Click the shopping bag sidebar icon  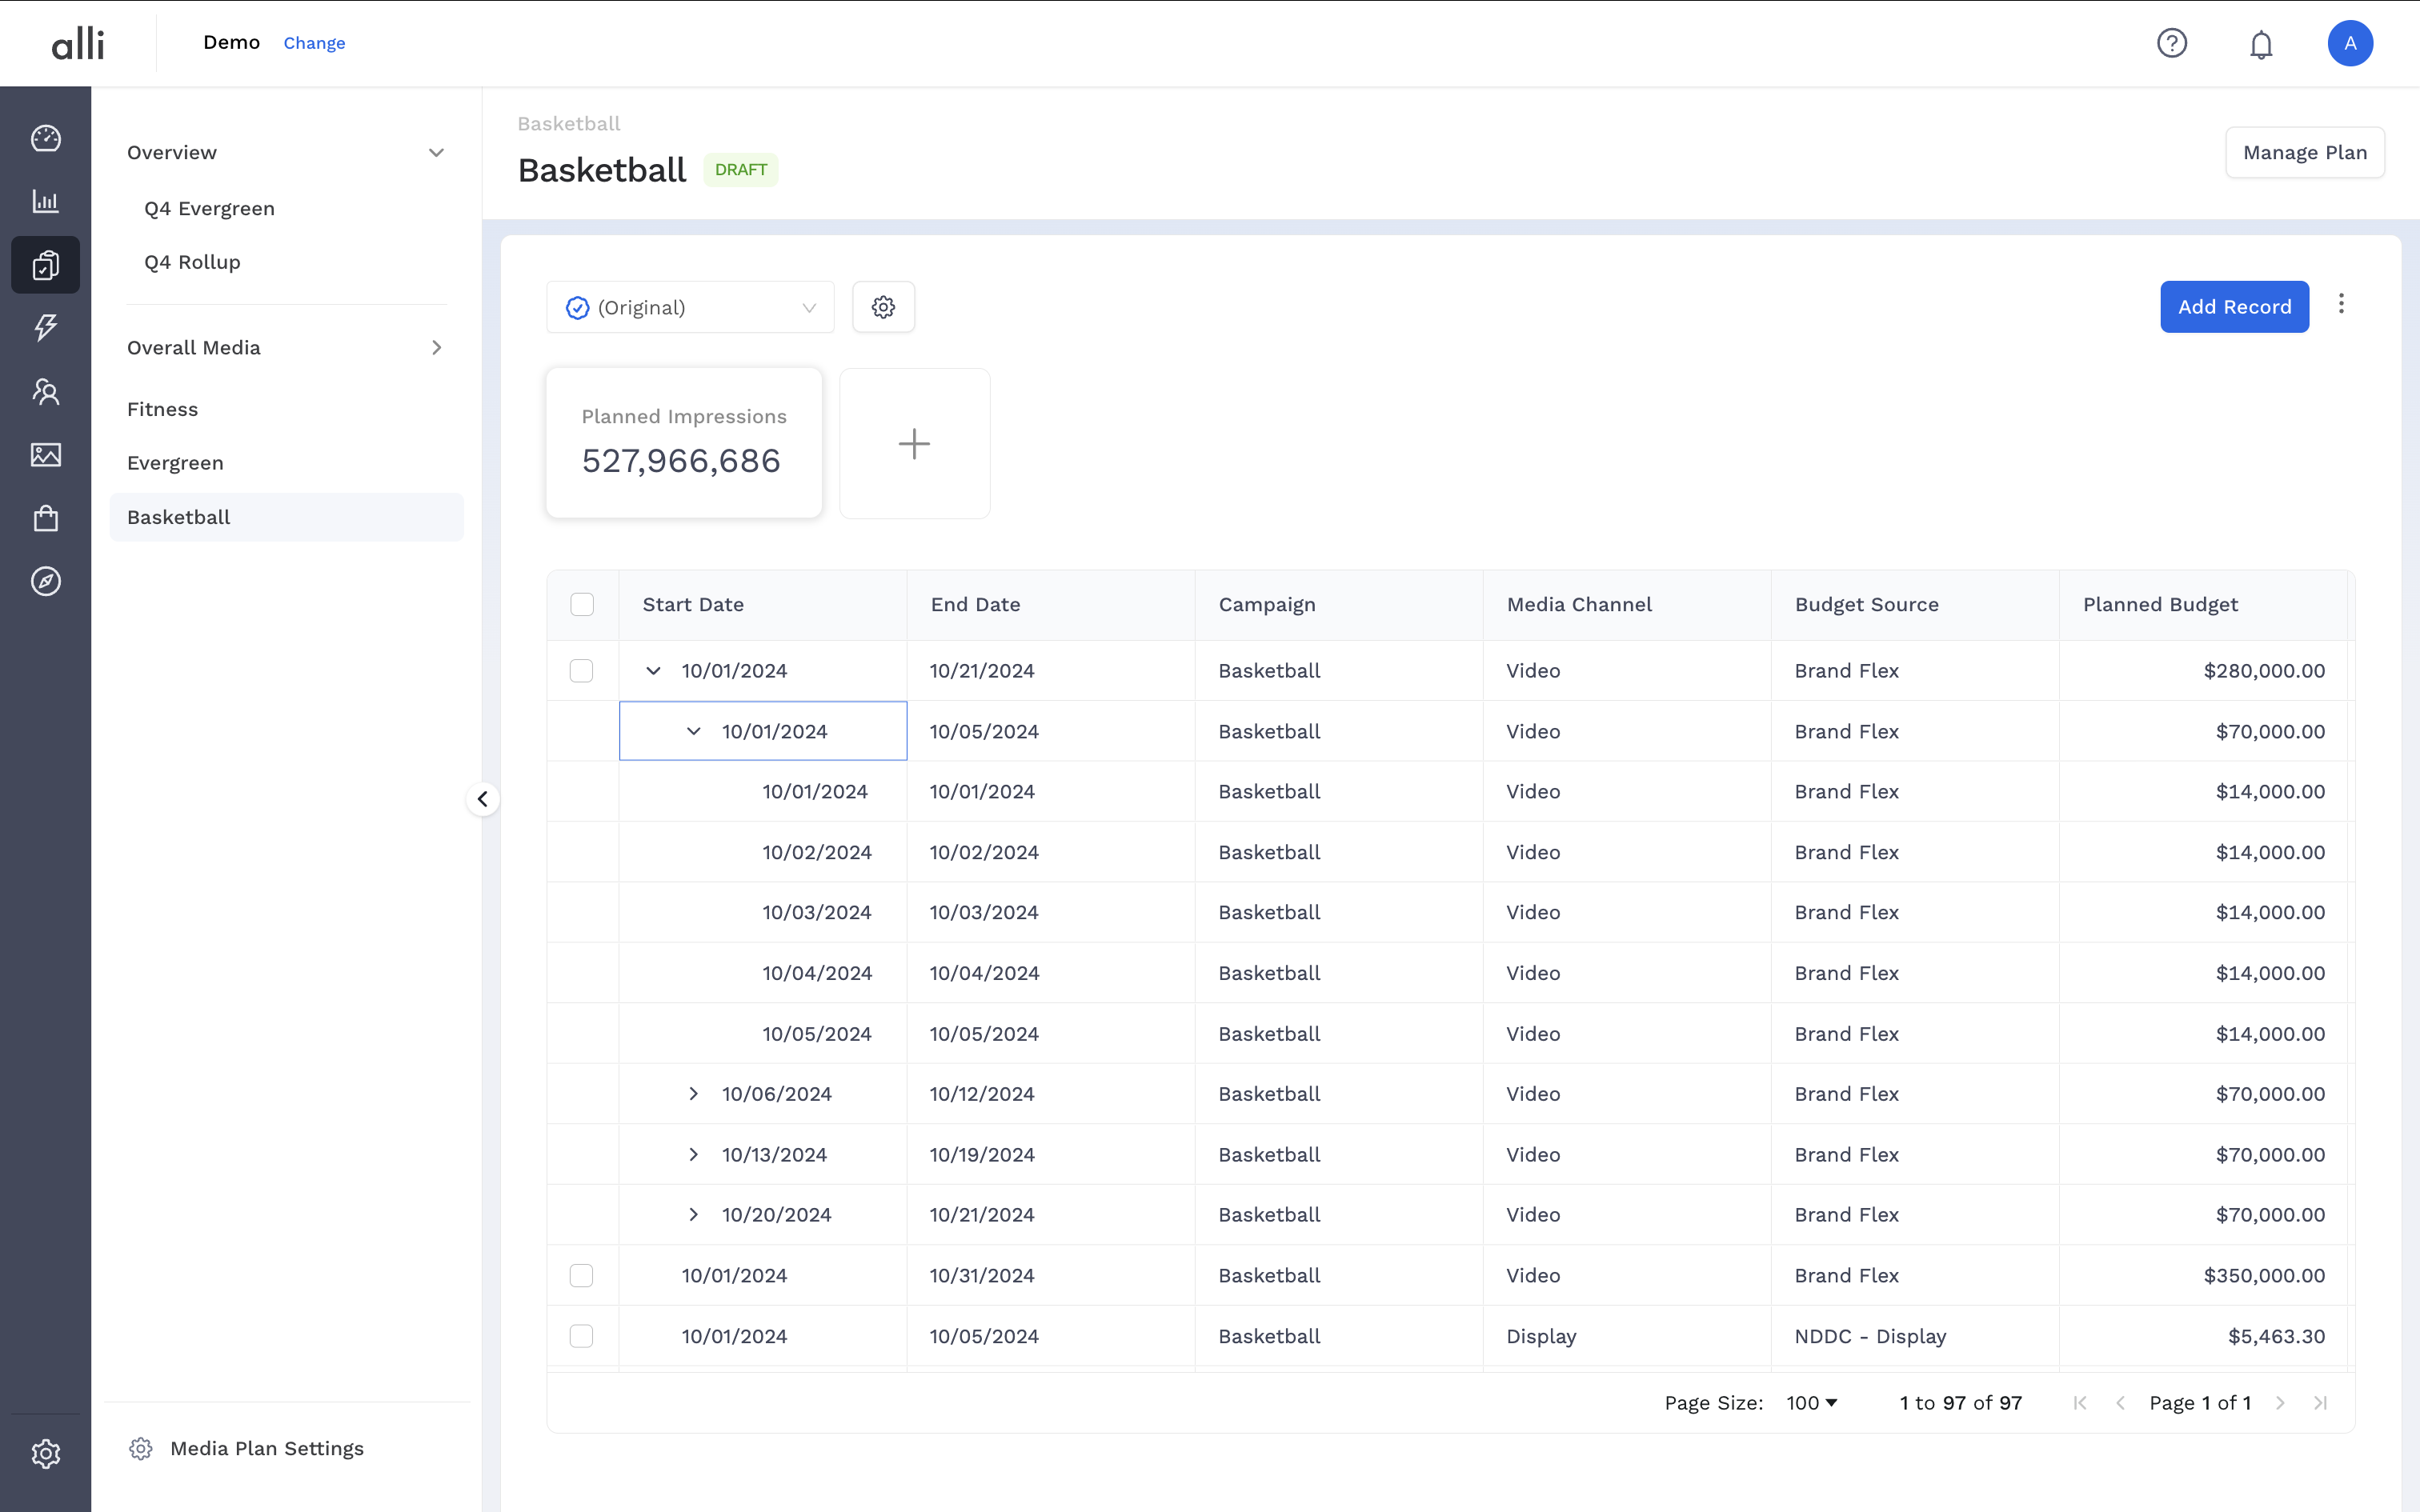coord(46,518)
